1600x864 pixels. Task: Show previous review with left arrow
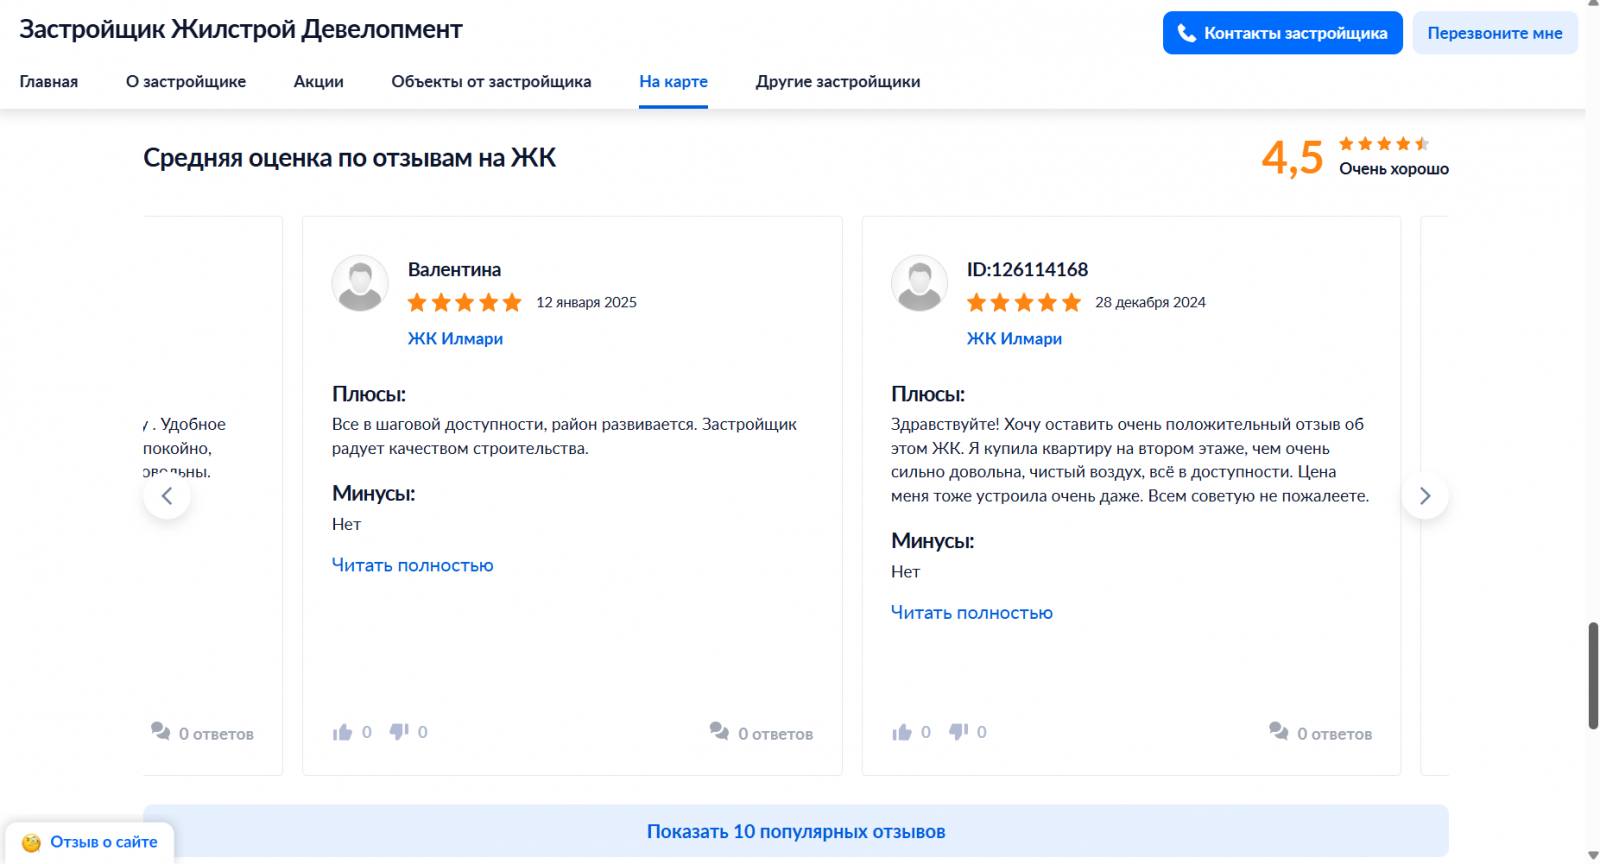point(167,496)
